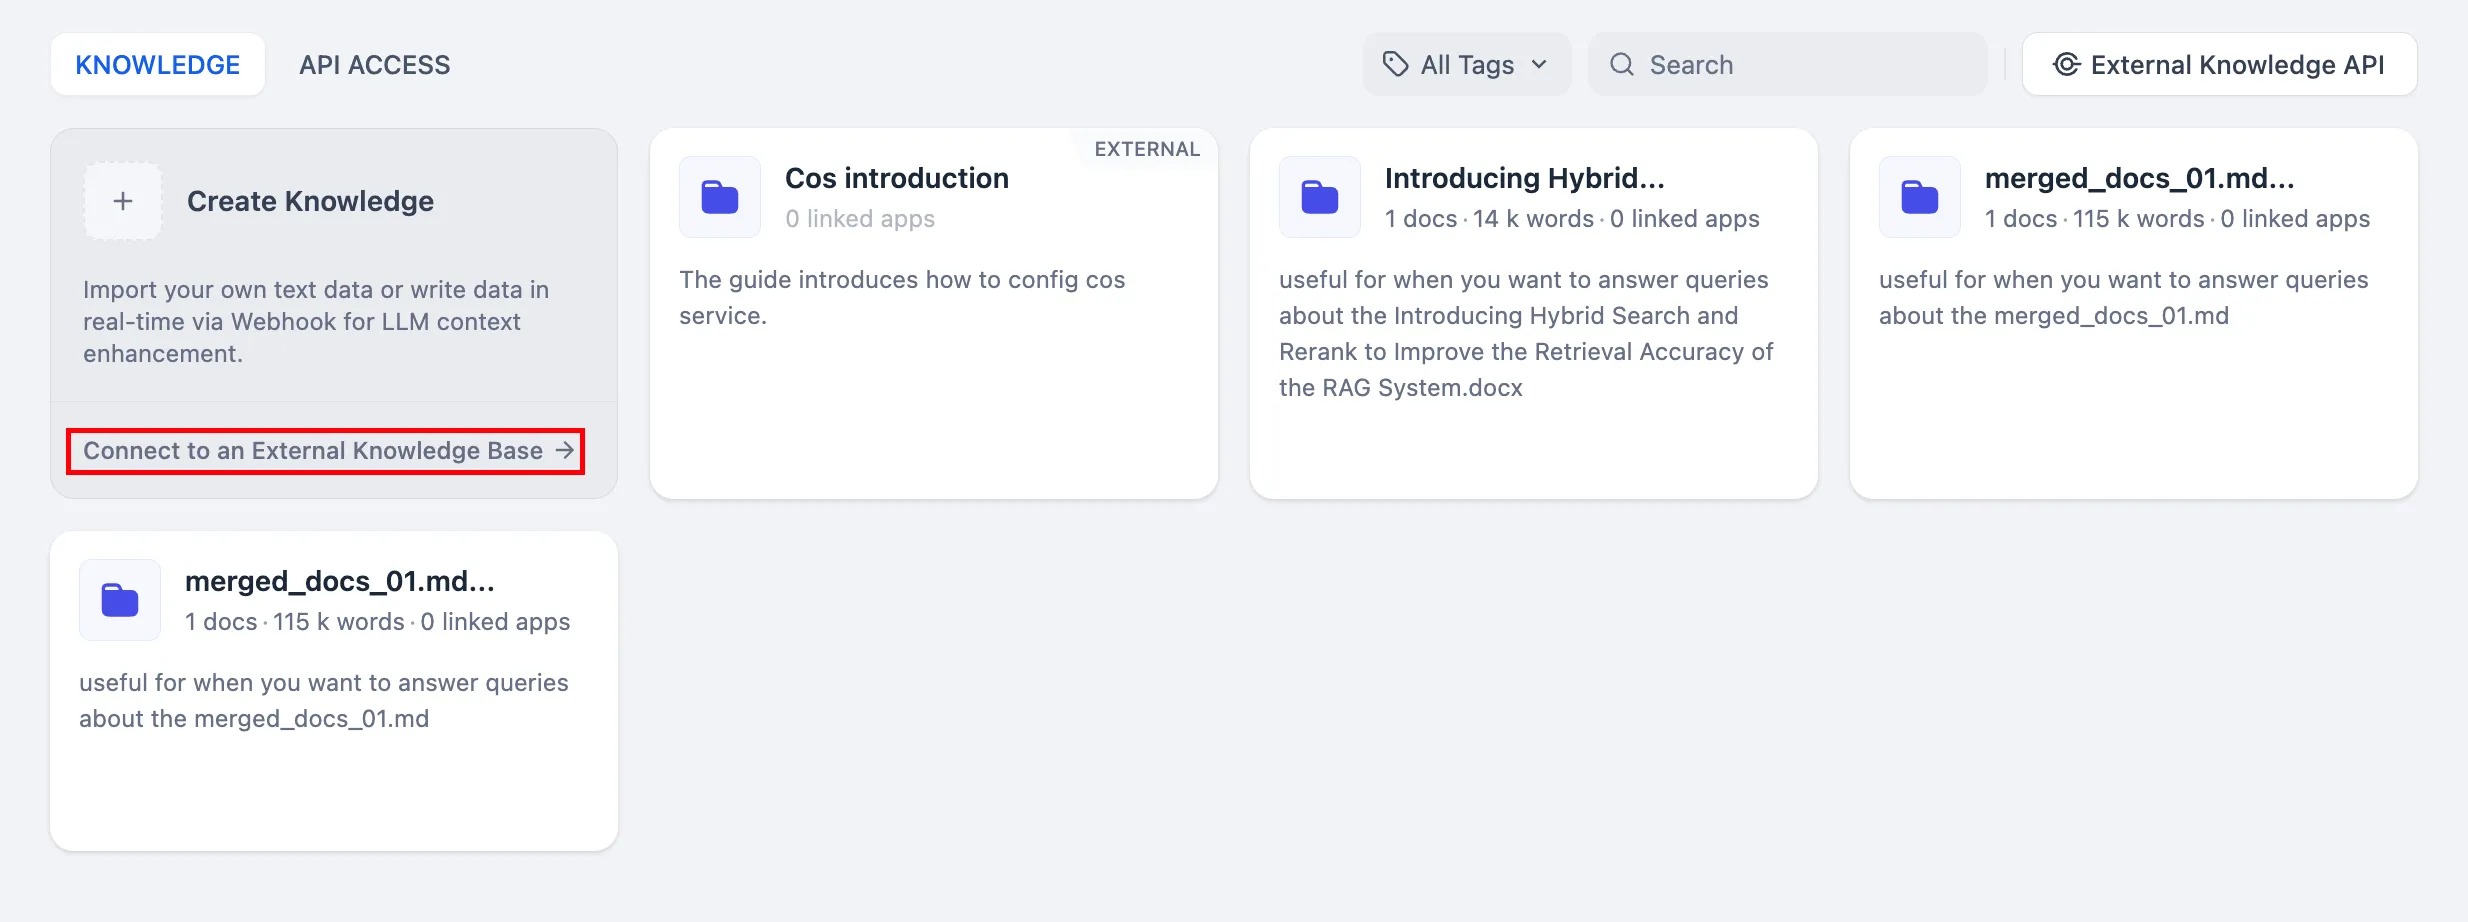2468x922 pixels.
Task: Click the folder icon of top-row merged_docs_01.md card
Action: (x=1920, y=197)
